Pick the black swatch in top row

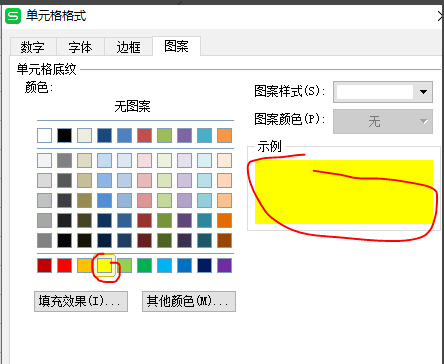pos(64,135)
